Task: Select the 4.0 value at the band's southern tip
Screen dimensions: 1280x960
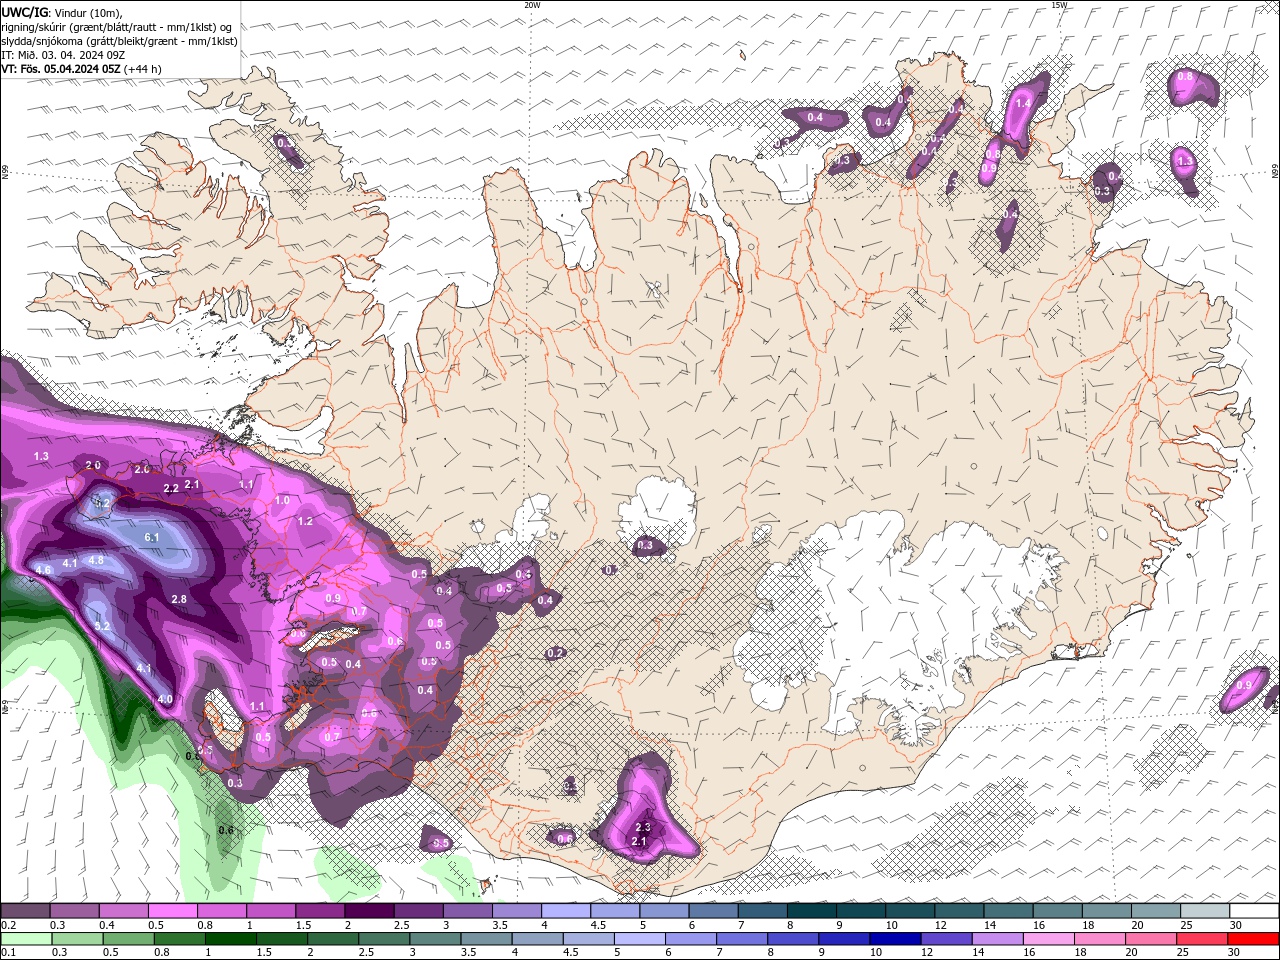Action: click(165, 700)
